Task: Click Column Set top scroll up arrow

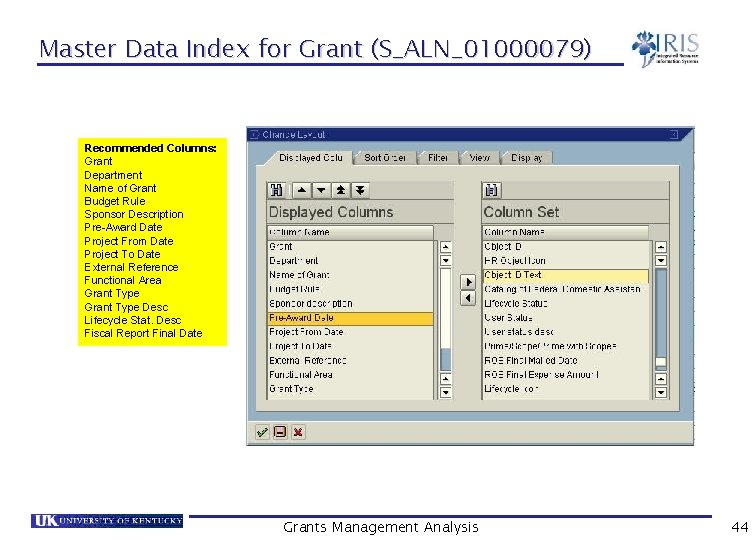Action: click(x=661, y=247)
